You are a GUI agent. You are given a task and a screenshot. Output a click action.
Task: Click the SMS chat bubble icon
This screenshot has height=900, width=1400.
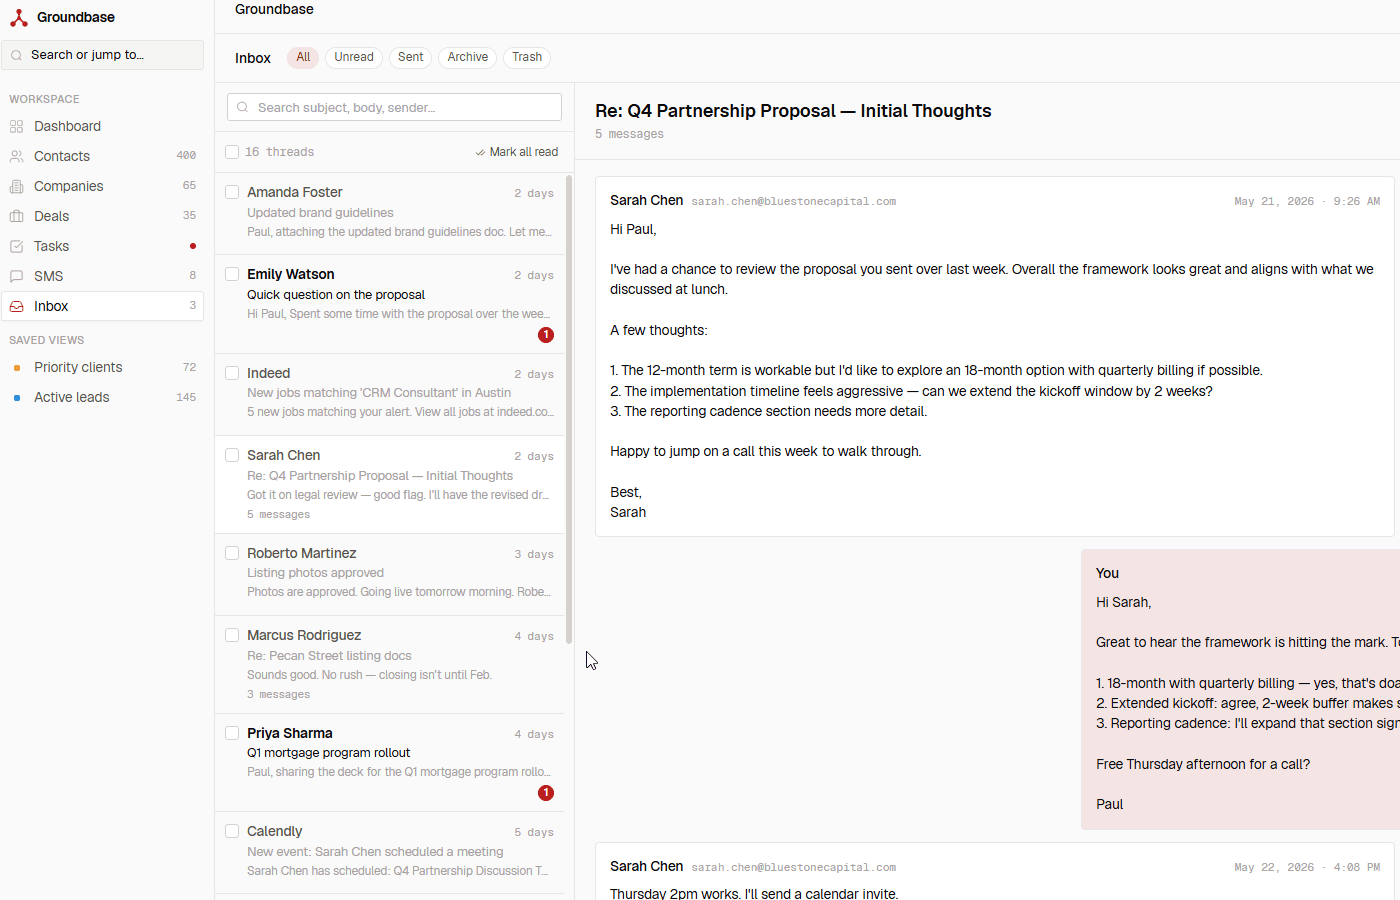(16, 276)
